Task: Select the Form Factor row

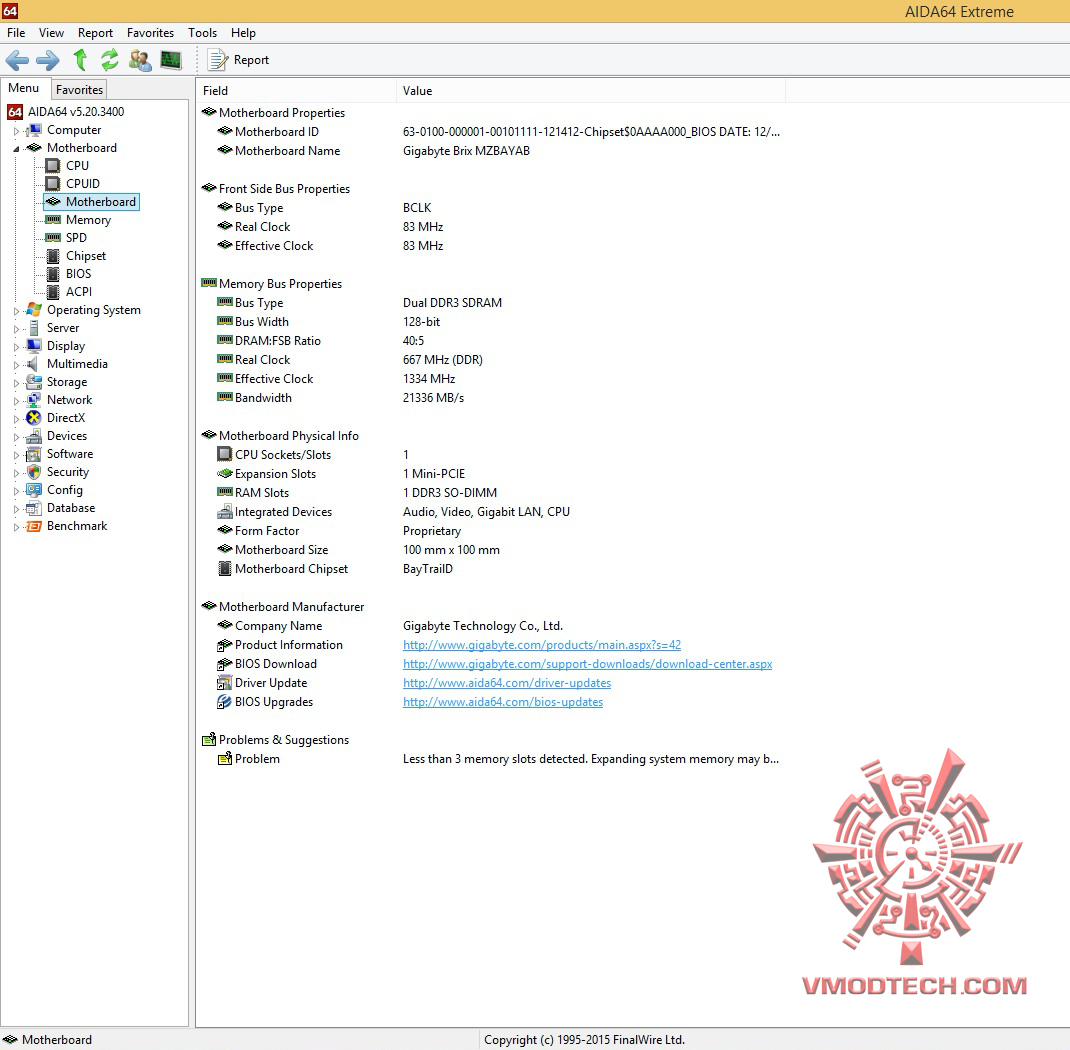Action: point(491,531)
